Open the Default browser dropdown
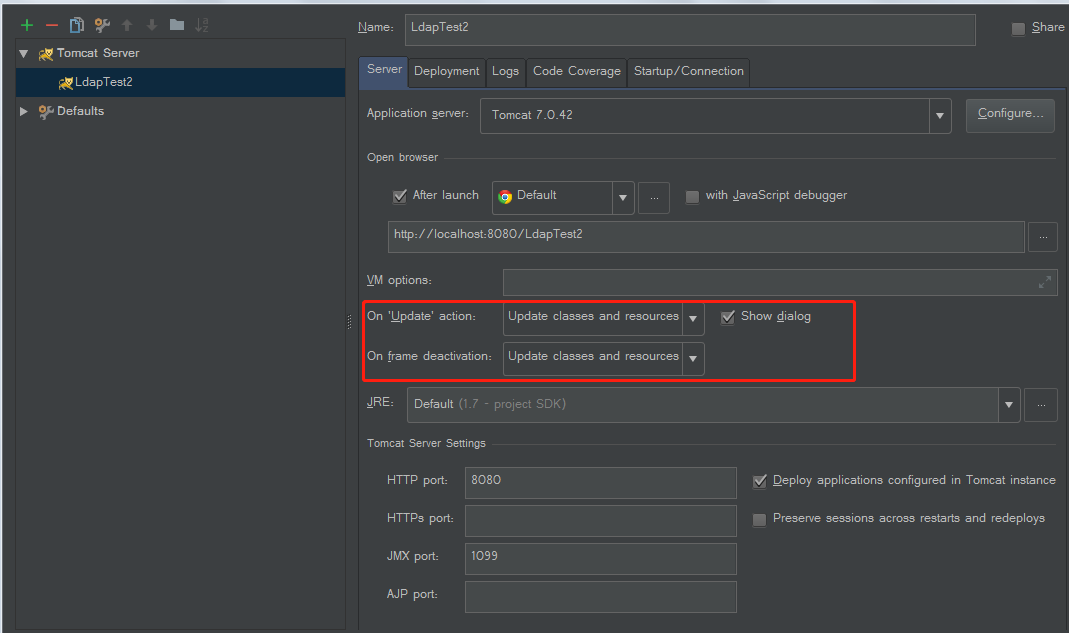Viewport: 1069px width, 633px height. (x=622, y=198)
